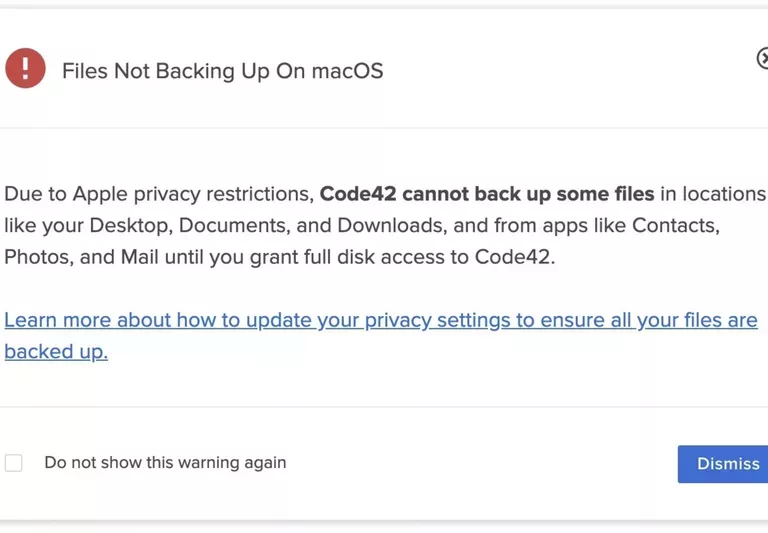
Task: Tick the empty checkbox beside the warning text
Action: pyautogui.click(x=14, y=463)
